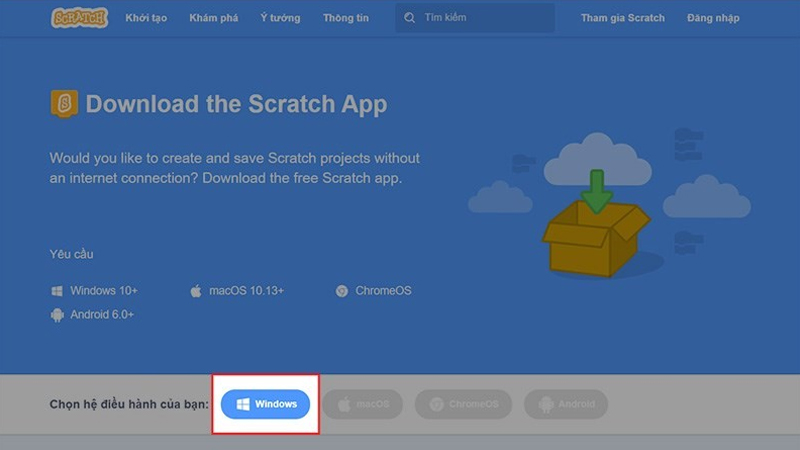
Task: Click the Download the Scratch App heading
Action: tap(236, 104)
